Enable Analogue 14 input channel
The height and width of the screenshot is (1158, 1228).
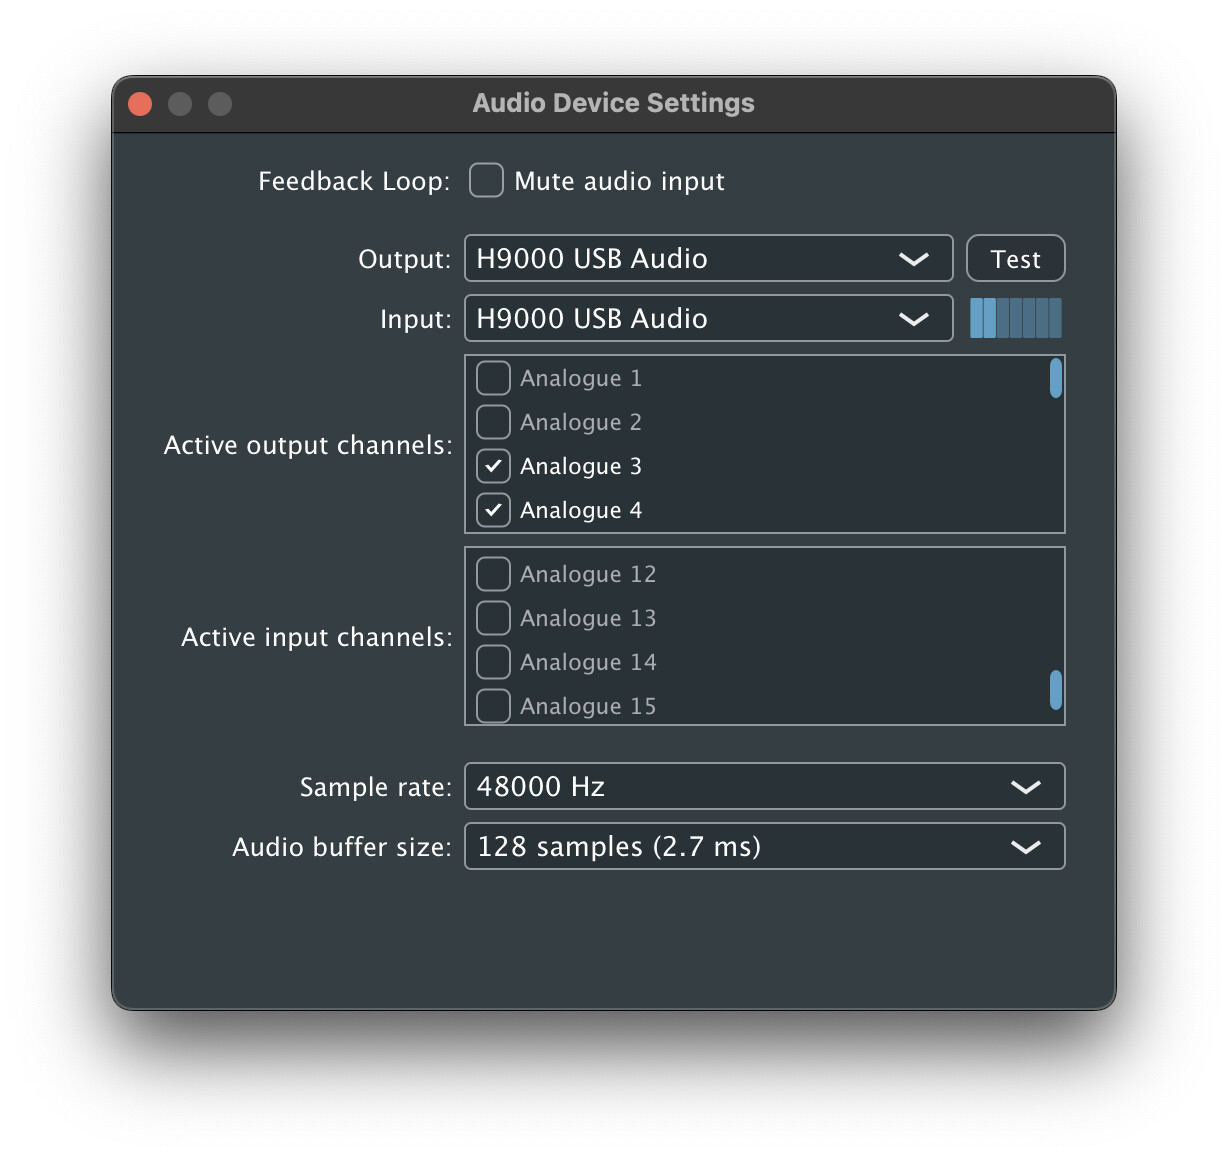point(493,663)
